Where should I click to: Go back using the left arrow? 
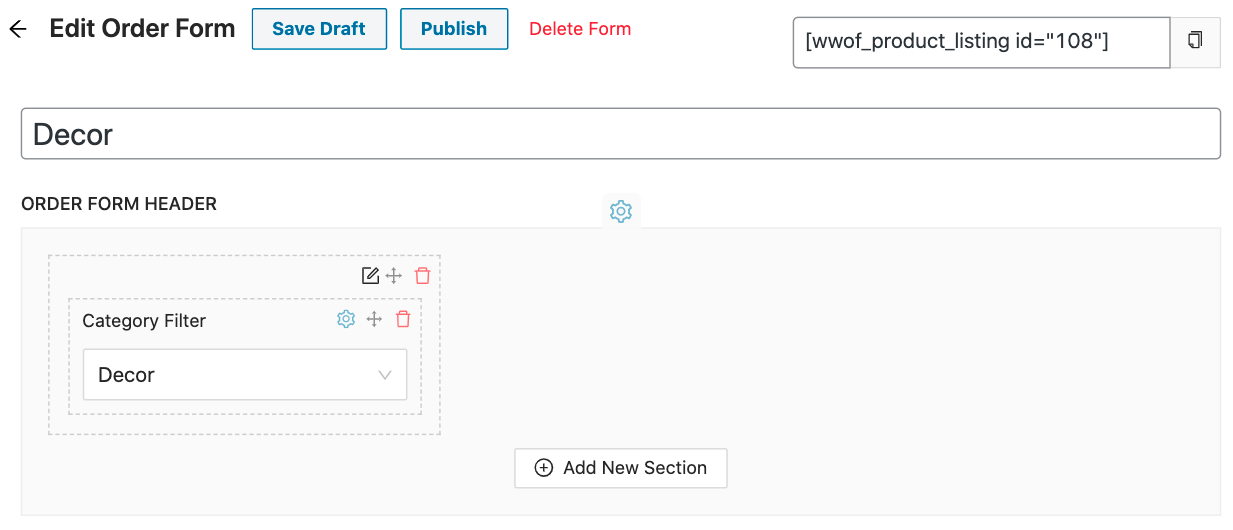point(17,29)
